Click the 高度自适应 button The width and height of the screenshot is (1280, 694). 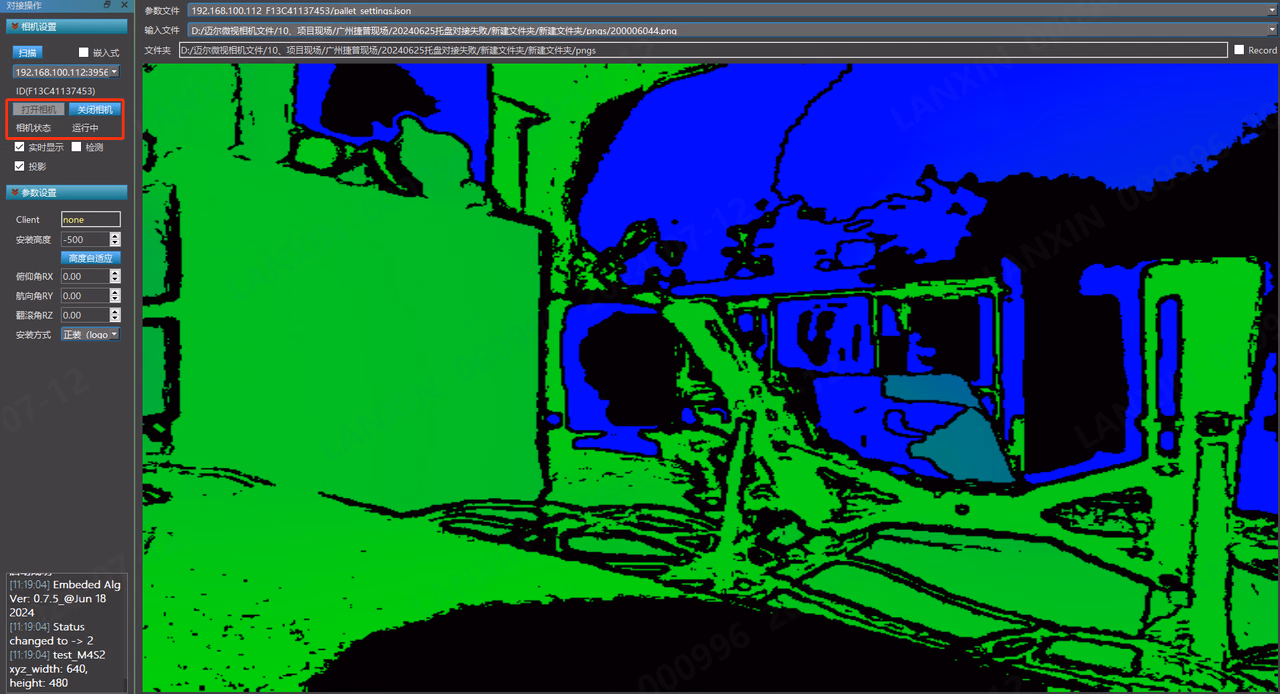pyautogui.click(x=90, y=258)
